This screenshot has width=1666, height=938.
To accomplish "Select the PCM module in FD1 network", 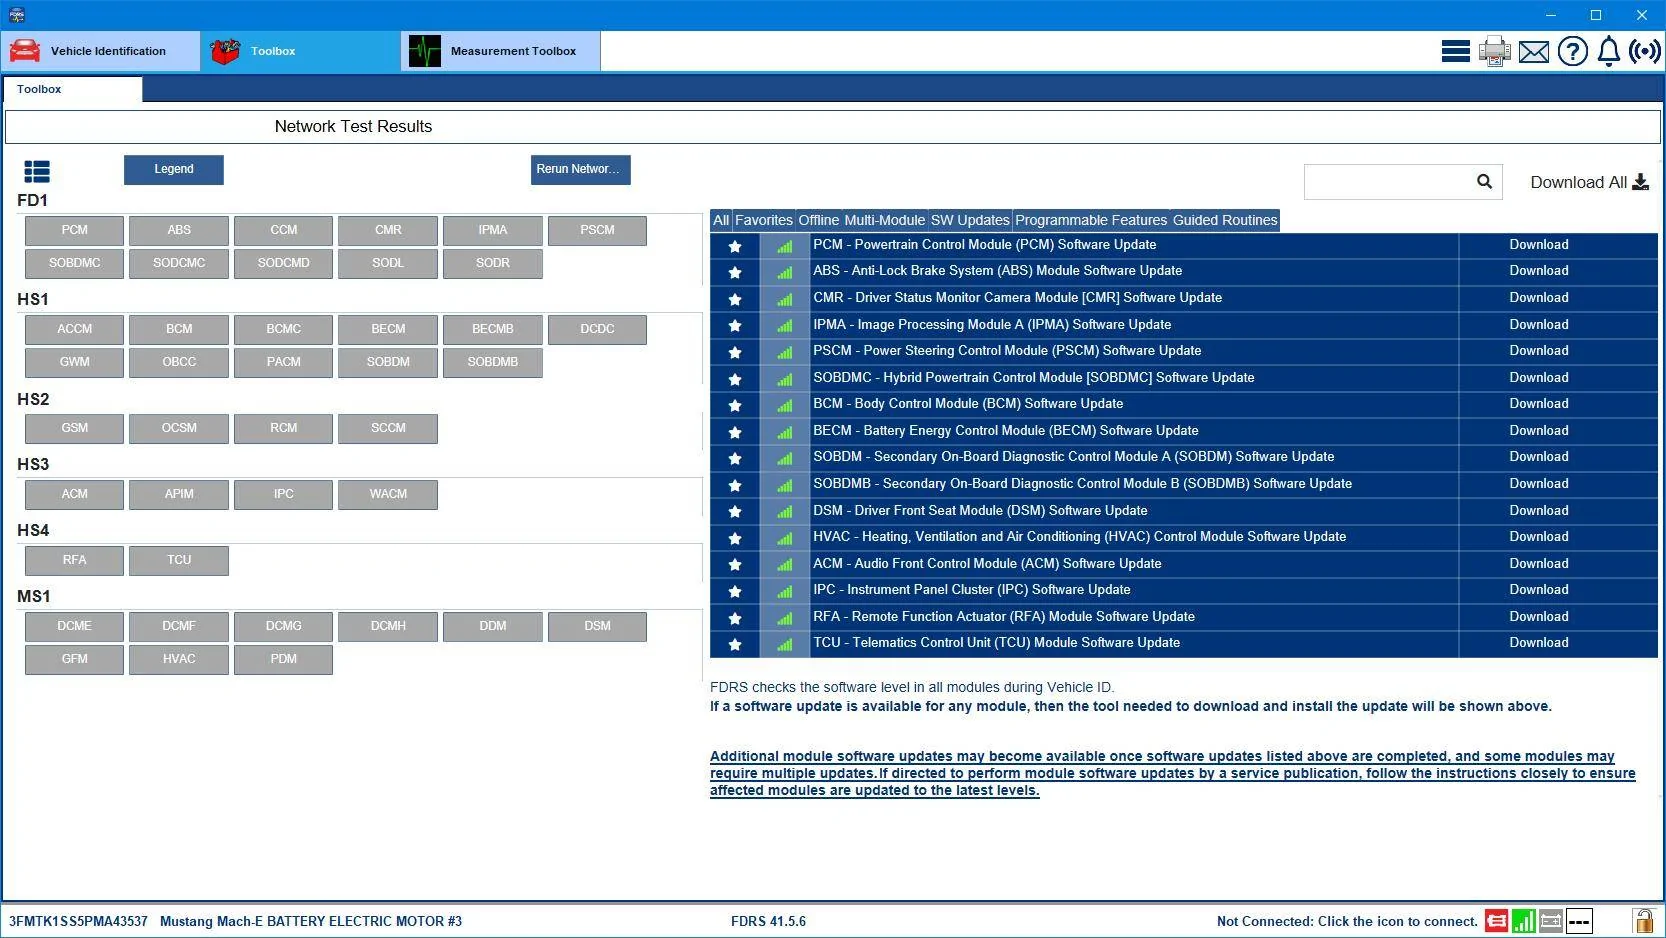I will pos(74,230).
